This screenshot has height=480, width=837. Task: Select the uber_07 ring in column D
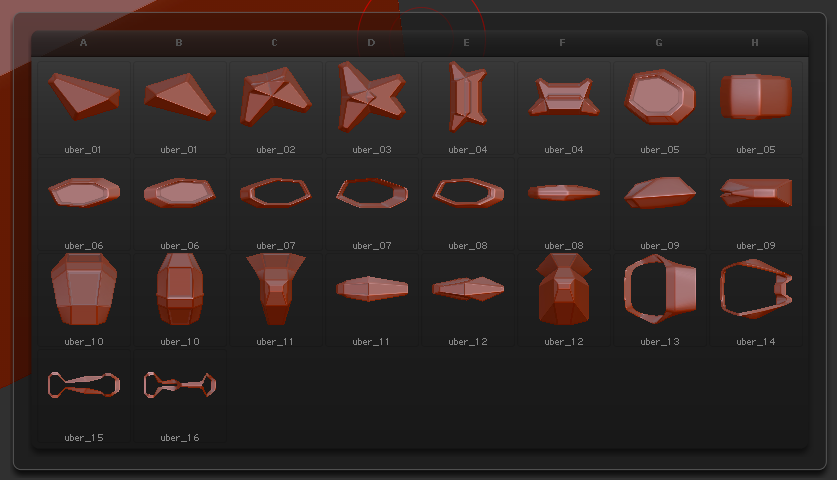point(372,204)
